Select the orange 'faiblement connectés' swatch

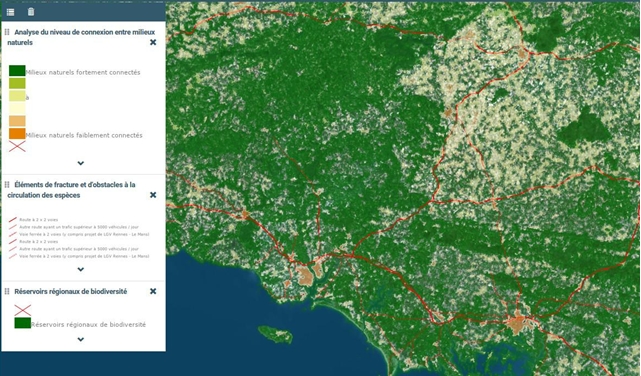click(17, 134)
